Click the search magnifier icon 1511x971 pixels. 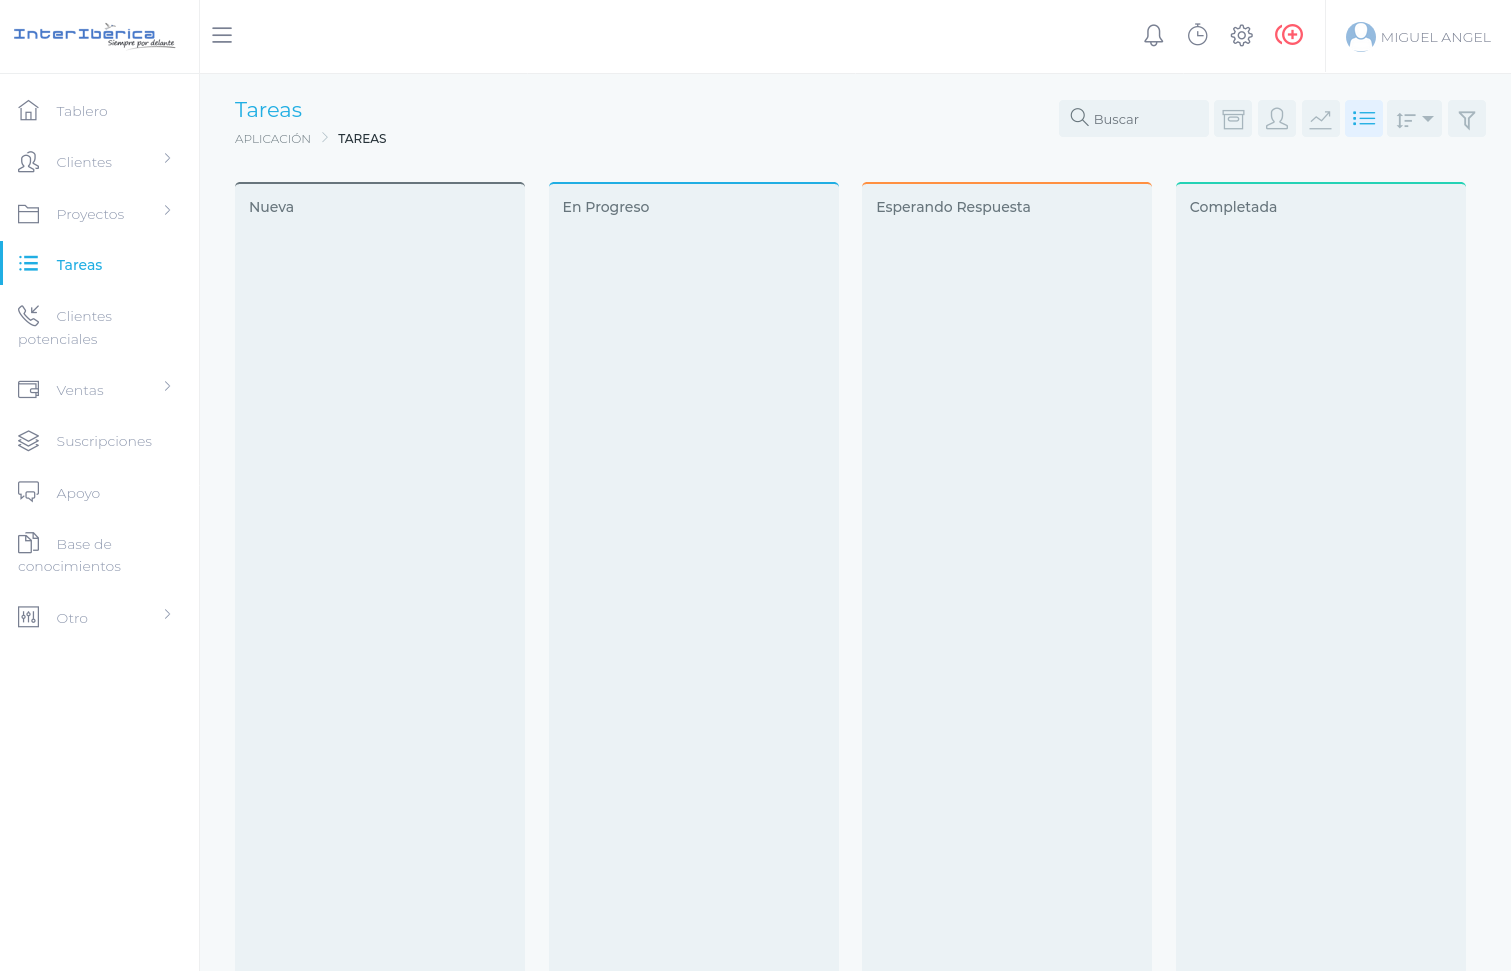[x=1079, y=118]
